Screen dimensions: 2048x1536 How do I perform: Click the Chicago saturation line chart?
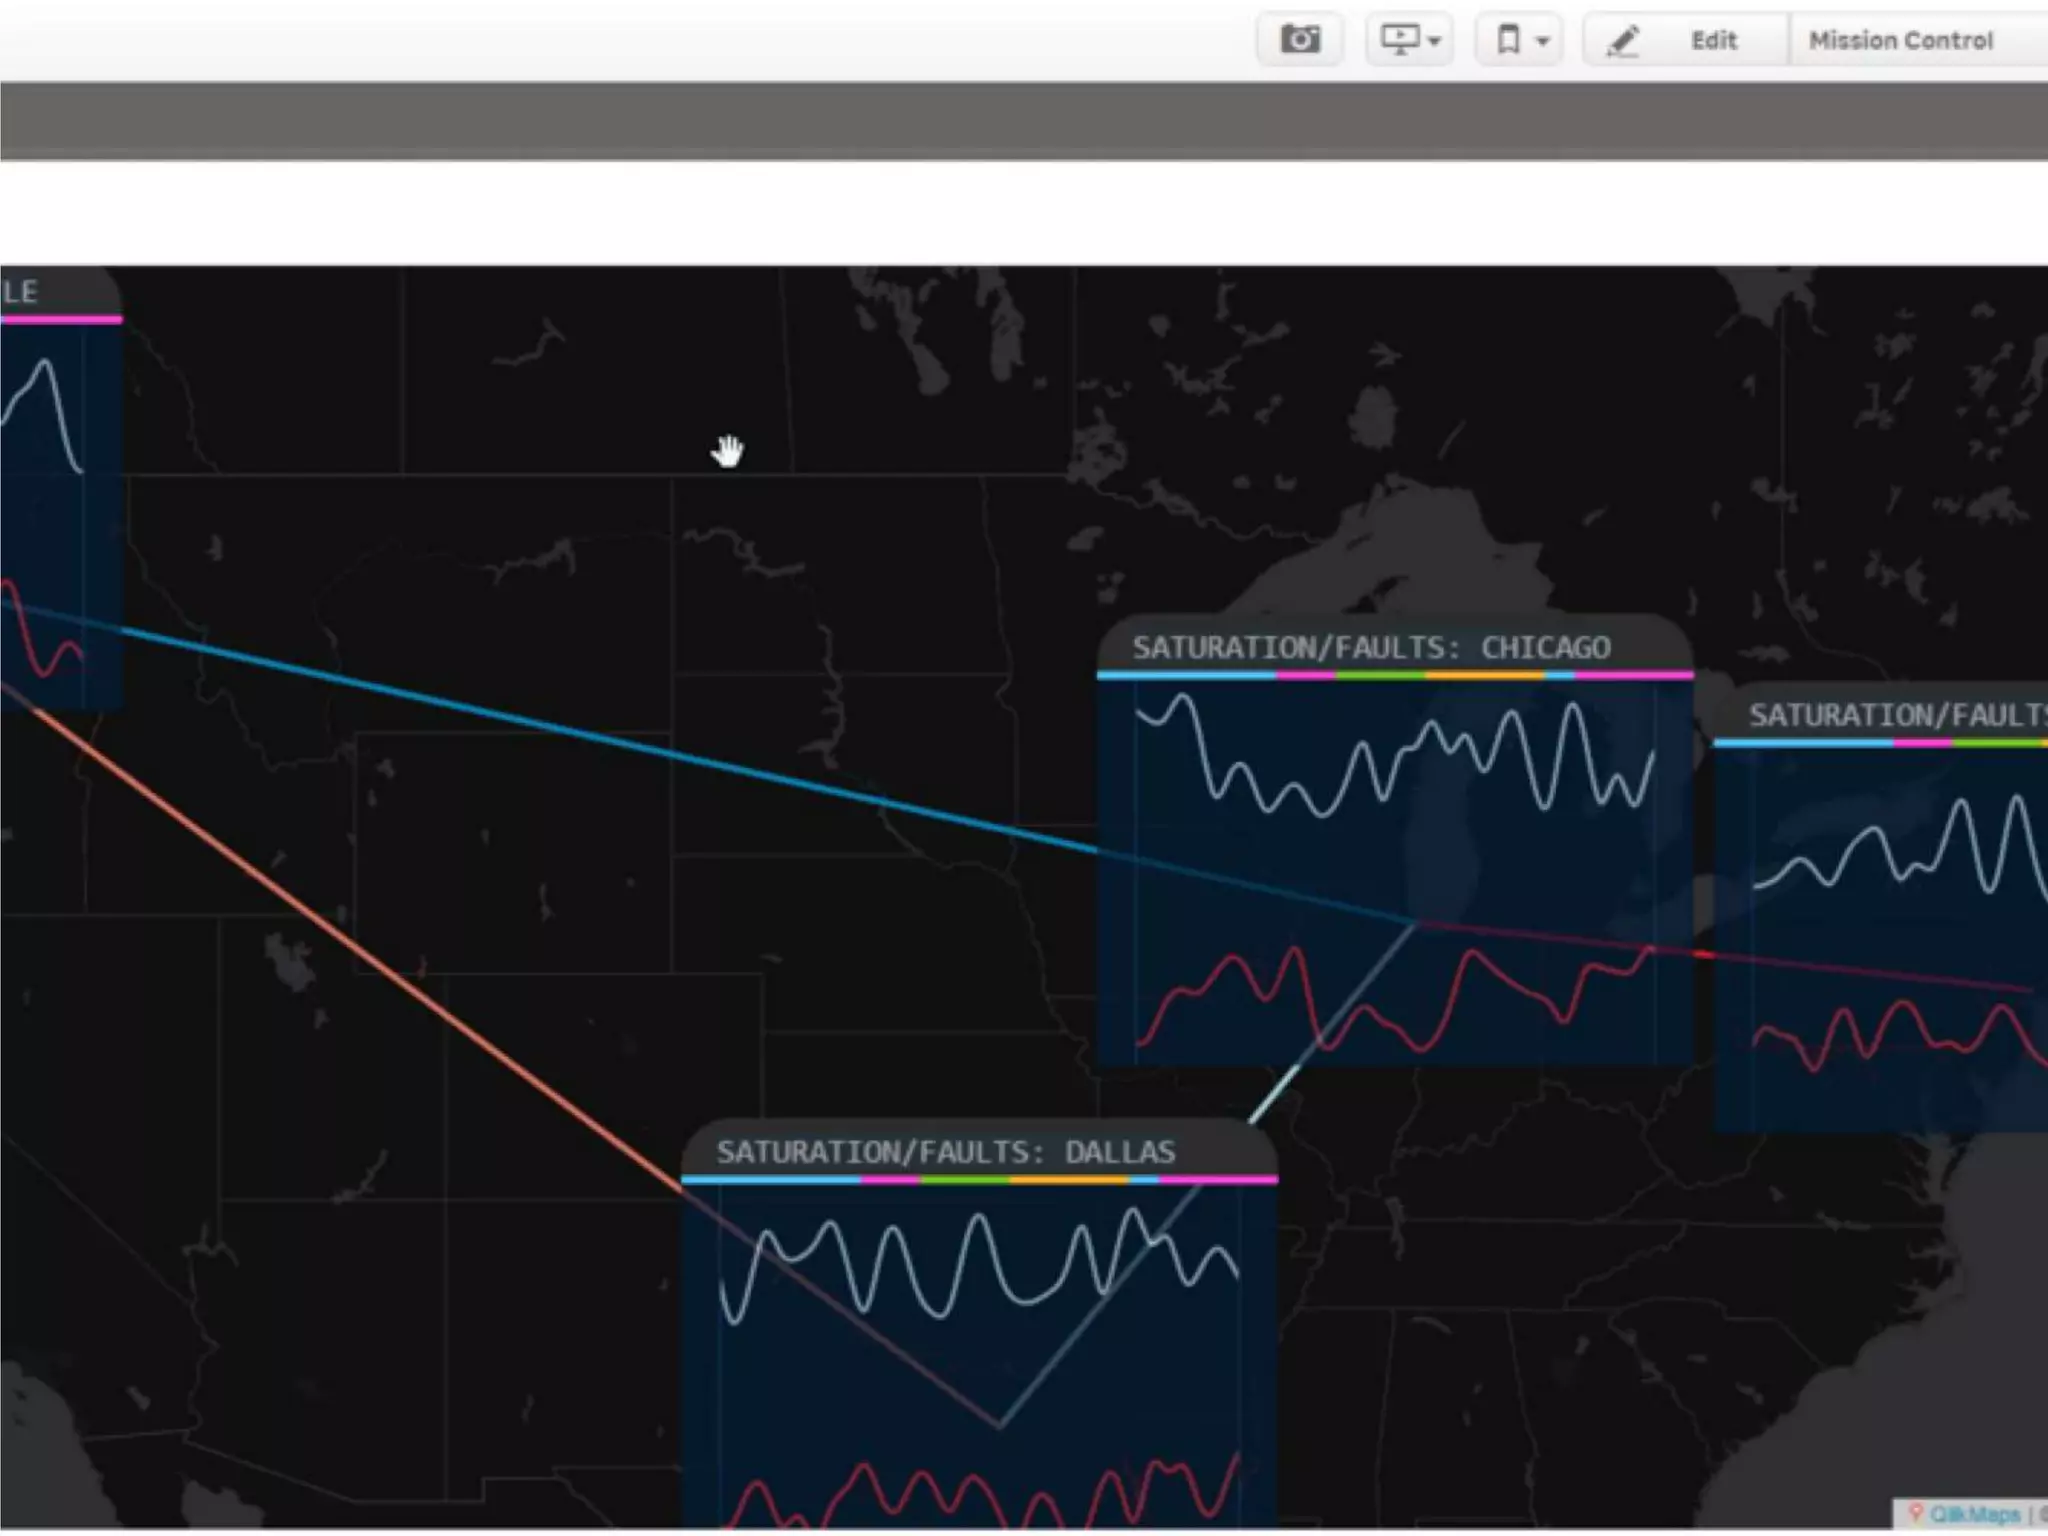click(x=1395, y=758)
